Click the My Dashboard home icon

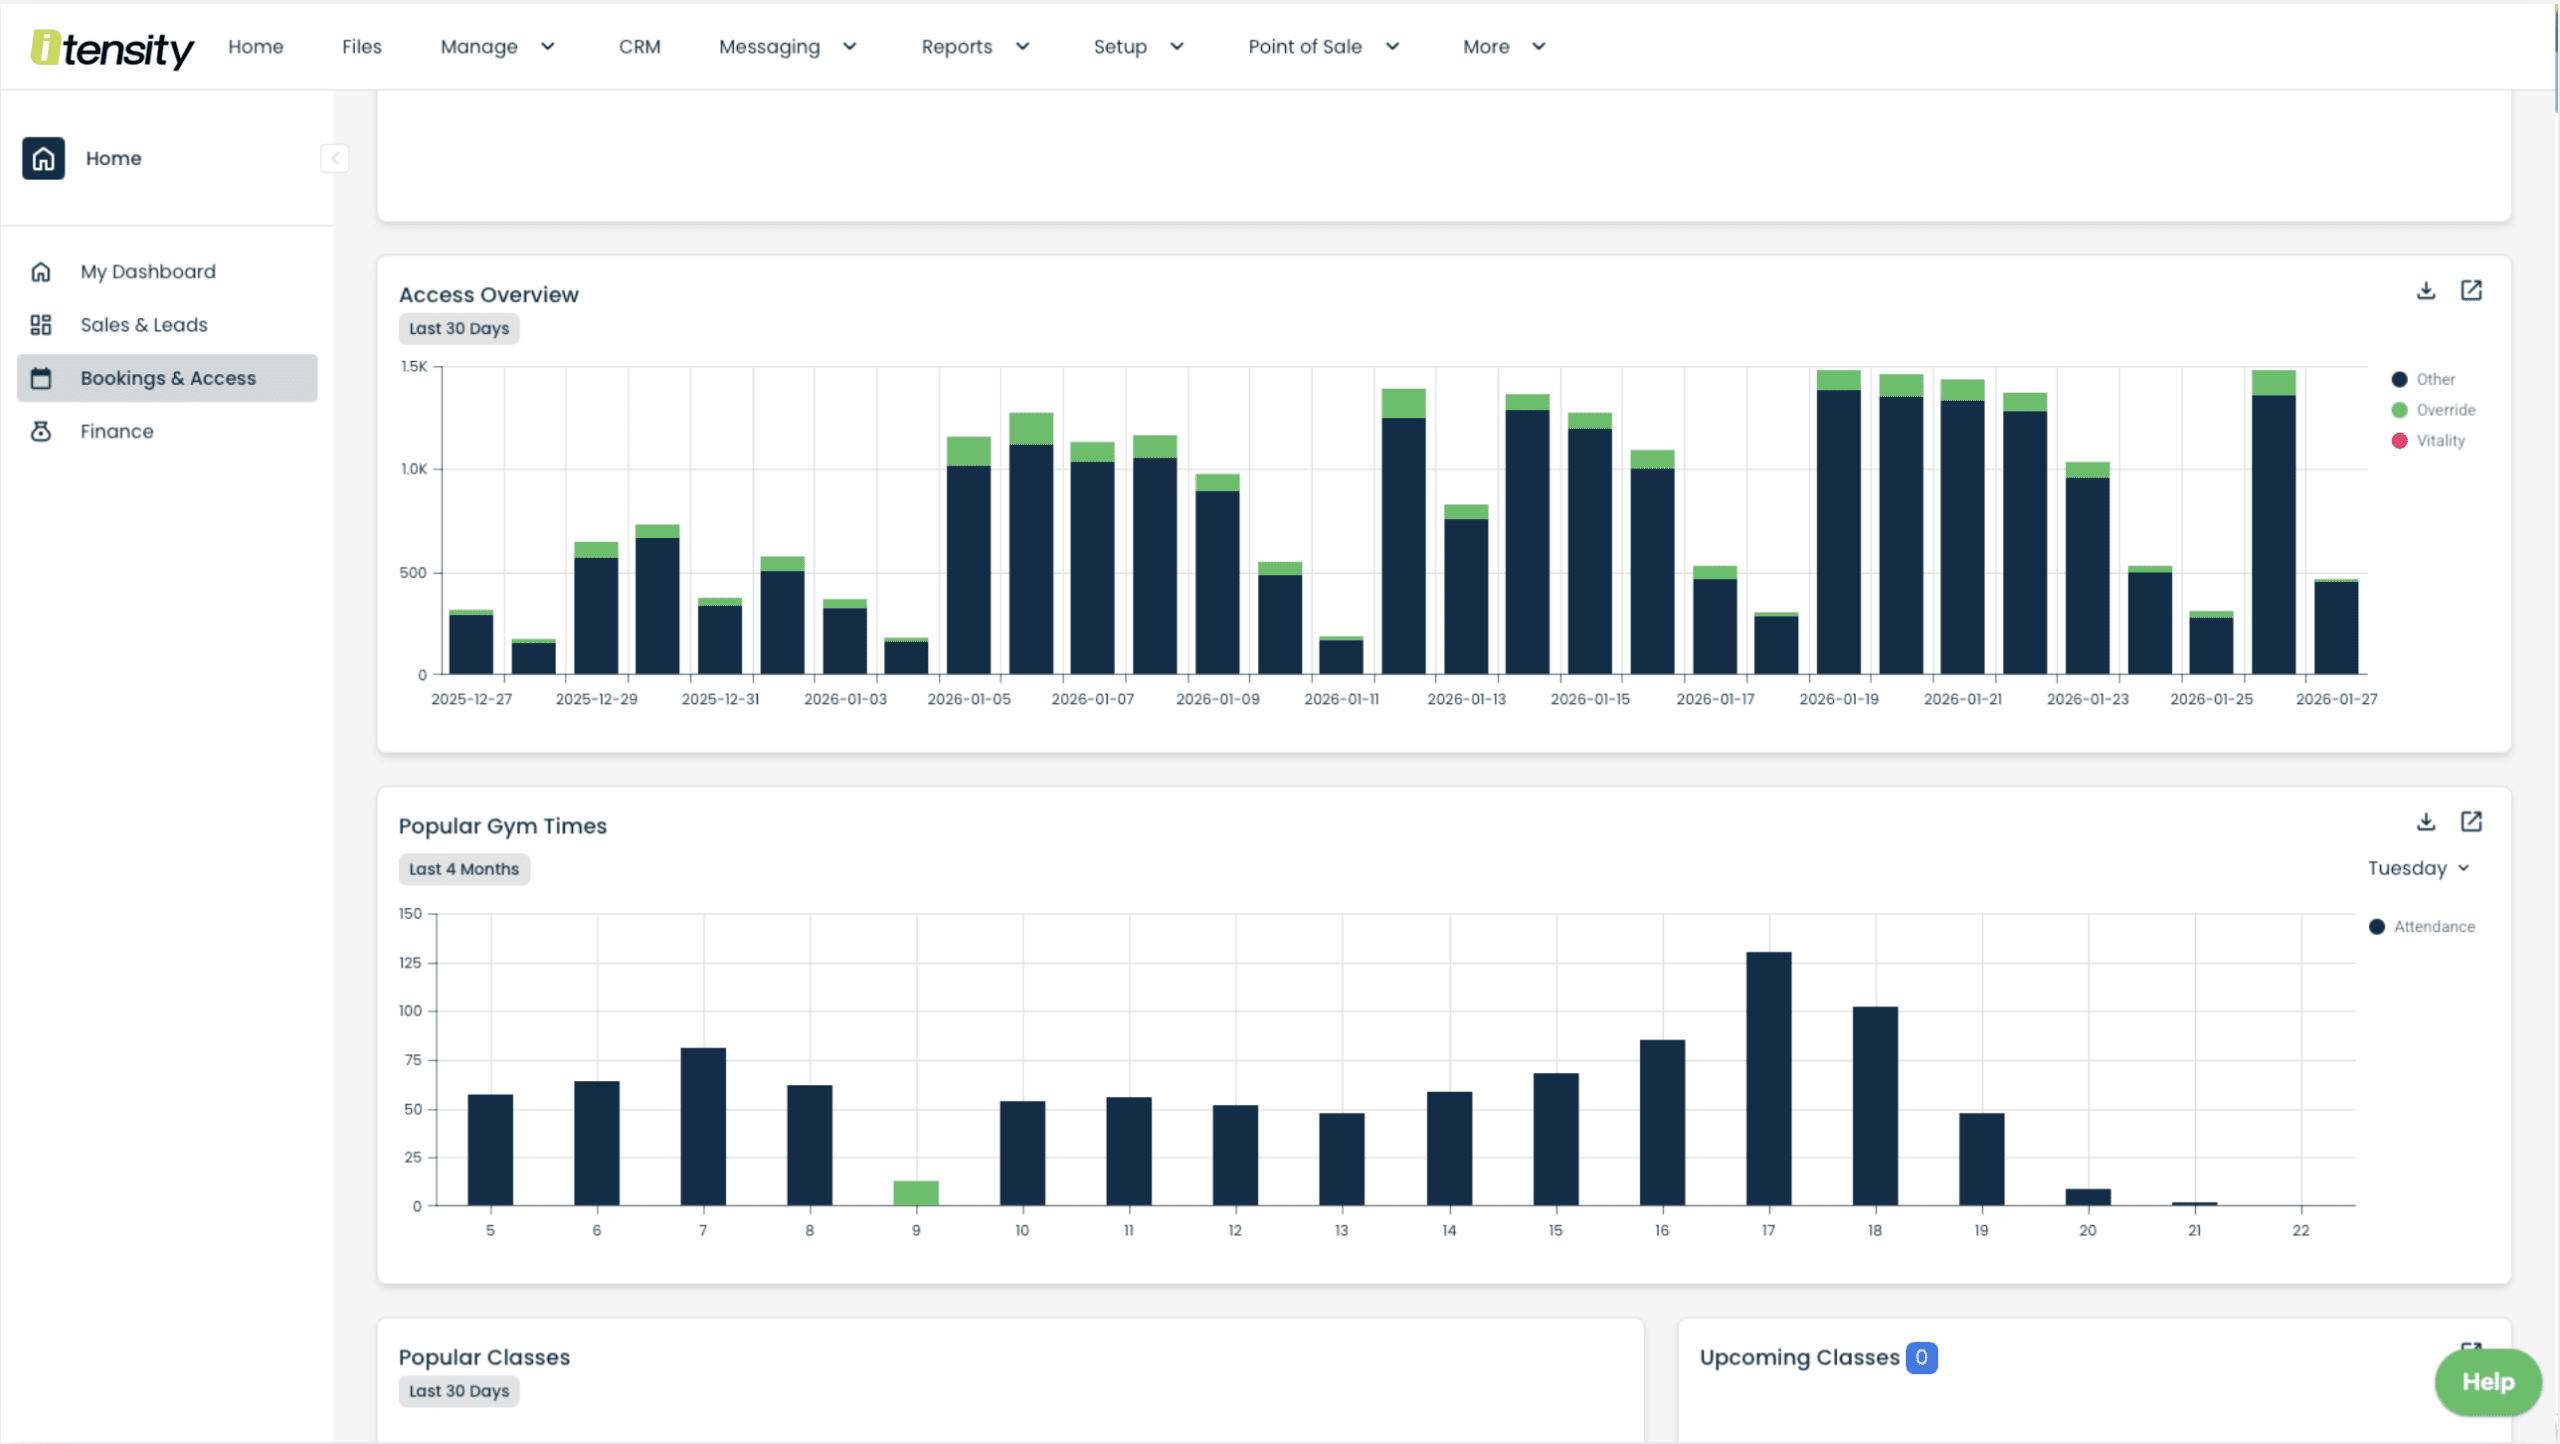[x=41, y=271]
